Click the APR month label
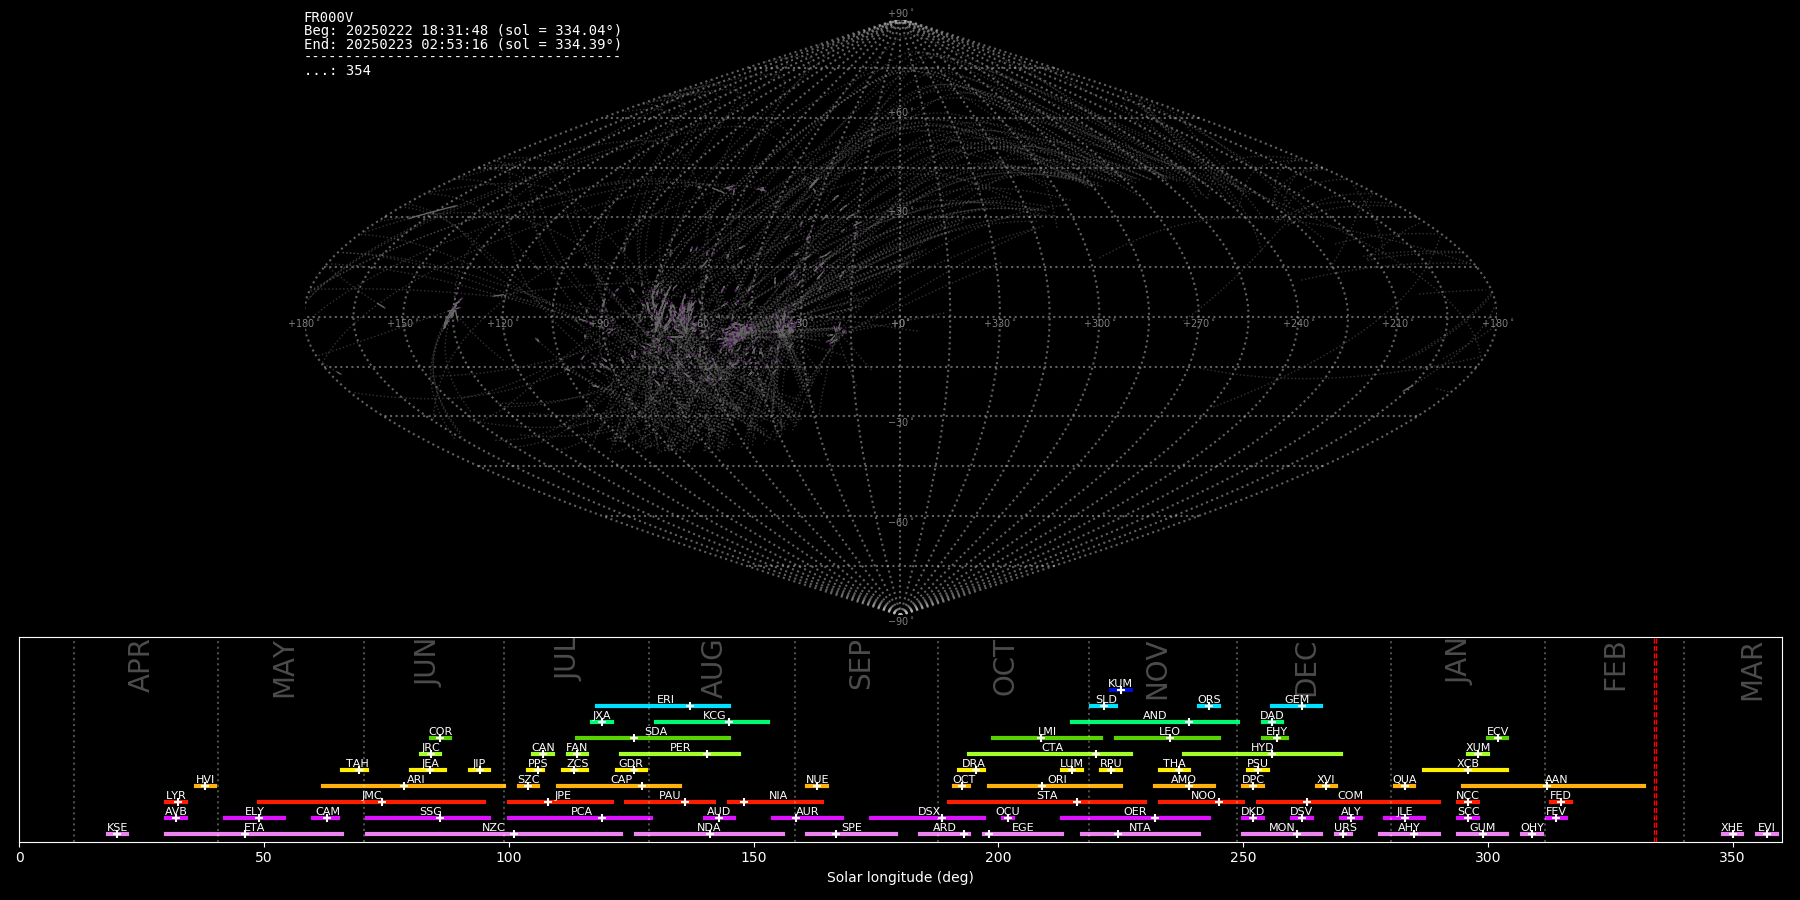This screenshot has width=1800, height=900. point(140,666)
